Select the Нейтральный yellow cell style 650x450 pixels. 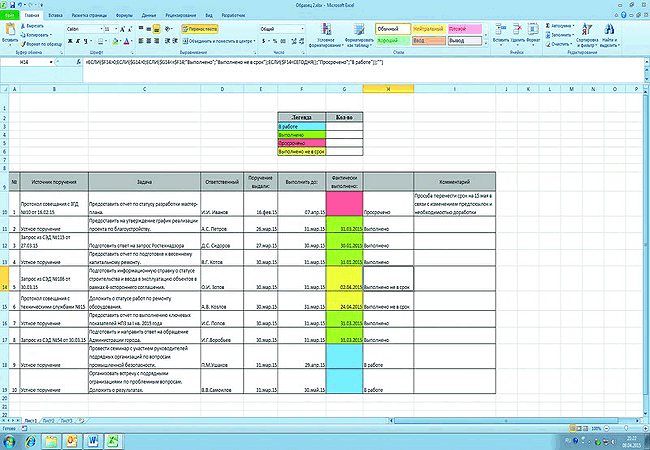point(429,29)
